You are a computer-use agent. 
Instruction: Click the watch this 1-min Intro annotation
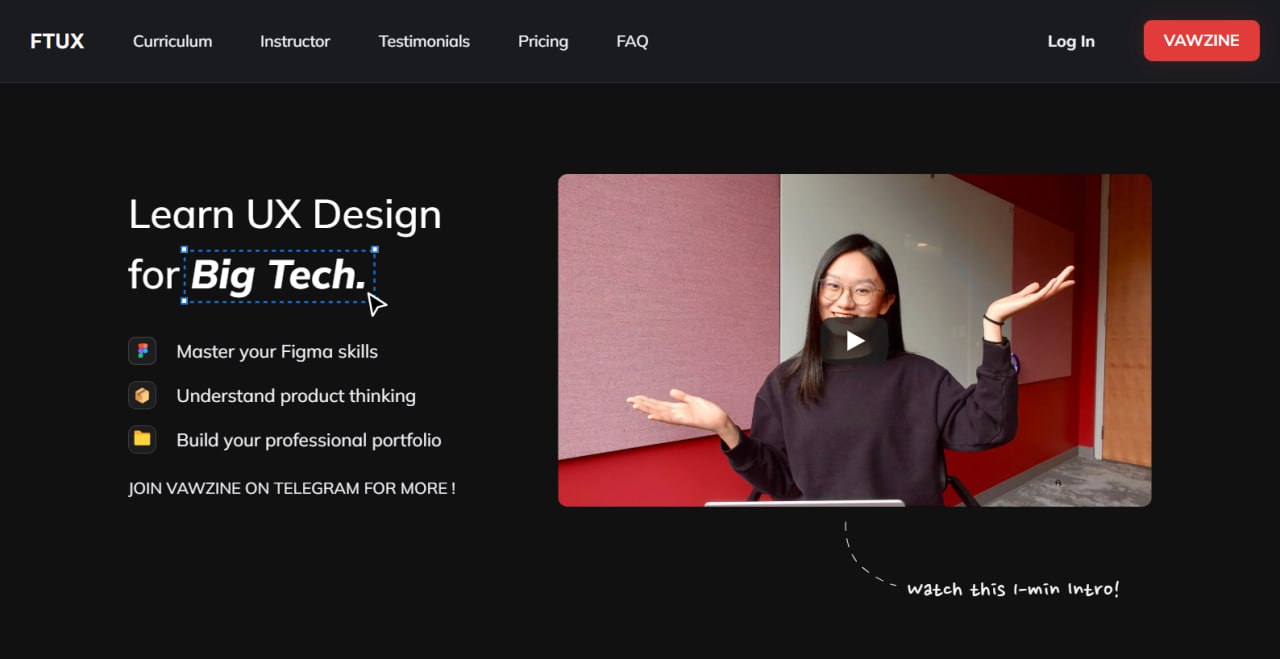pos(1012,588)
